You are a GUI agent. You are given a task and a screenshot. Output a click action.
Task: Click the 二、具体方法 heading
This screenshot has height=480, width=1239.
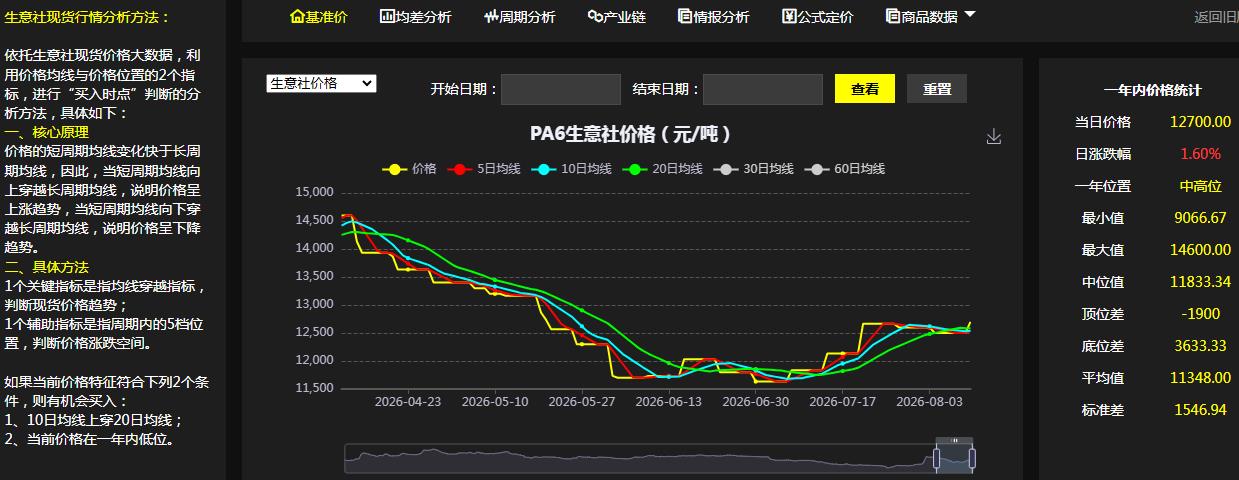tap(46, 267)
